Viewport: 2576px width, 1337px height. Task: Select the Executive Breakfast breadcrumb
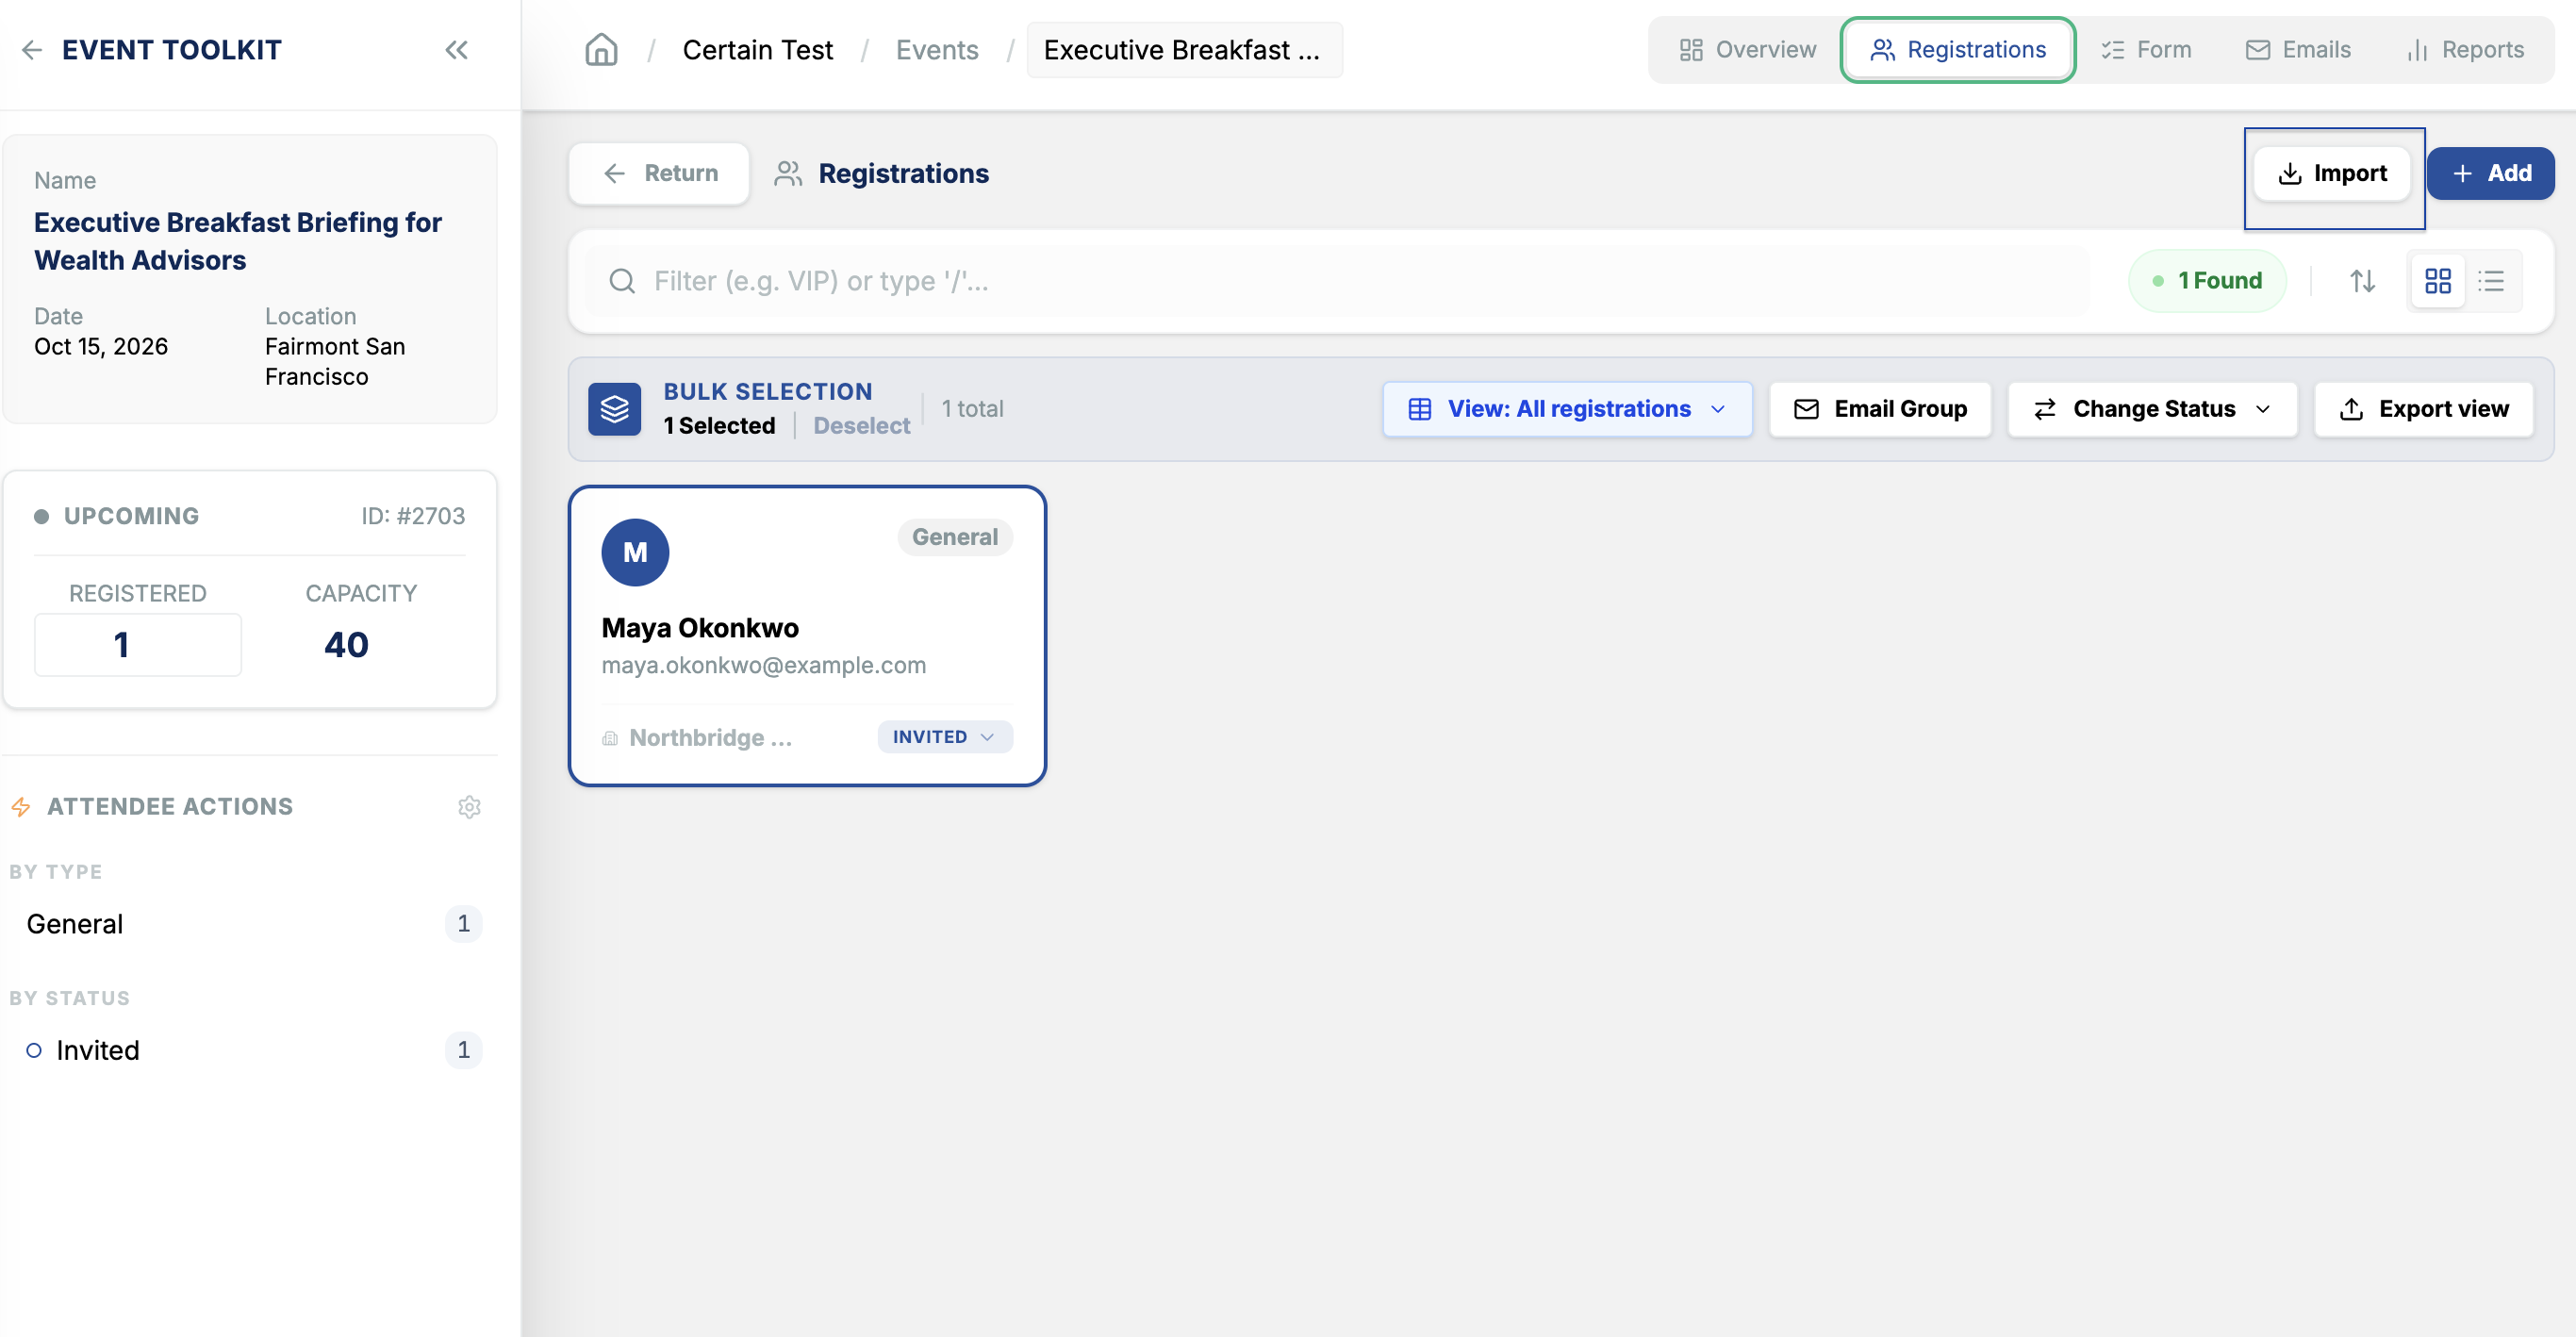point(1183,50)
